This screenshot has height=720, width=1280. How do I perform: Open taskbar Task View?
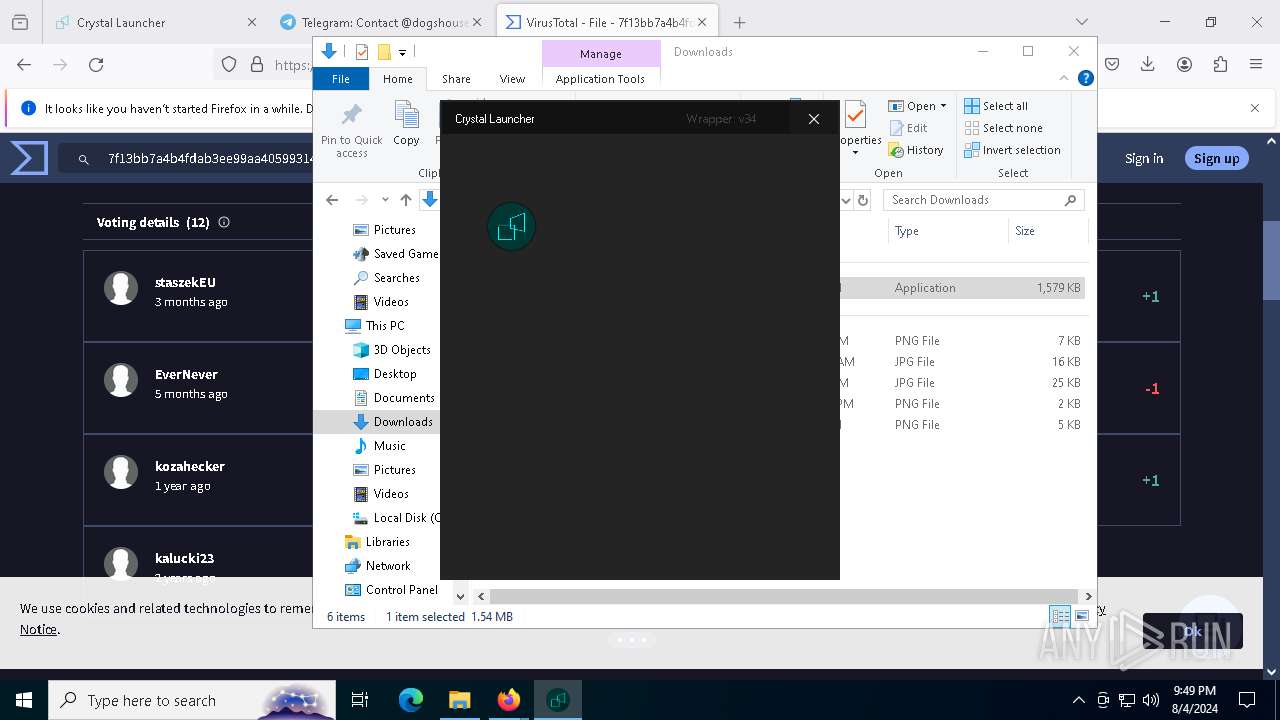tap(360, 700)
